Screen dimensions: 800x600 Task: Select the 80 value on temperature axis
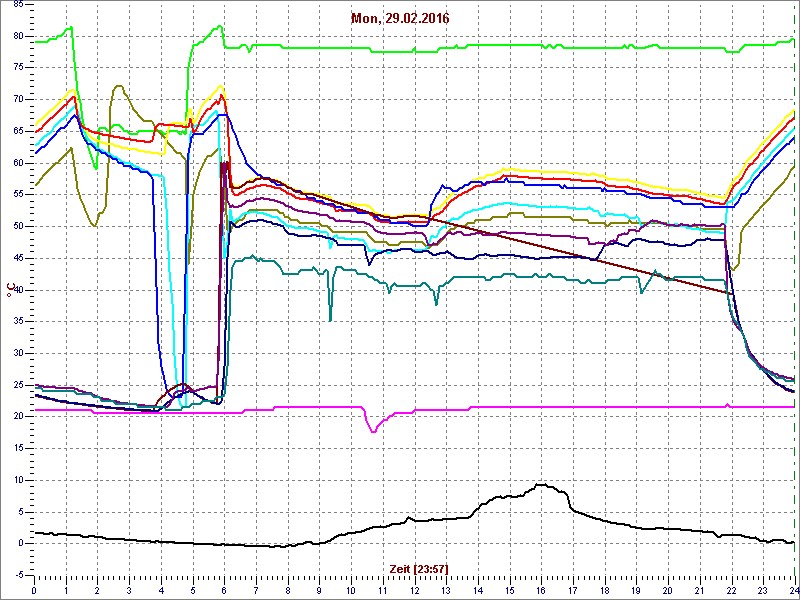coord(17,36)
